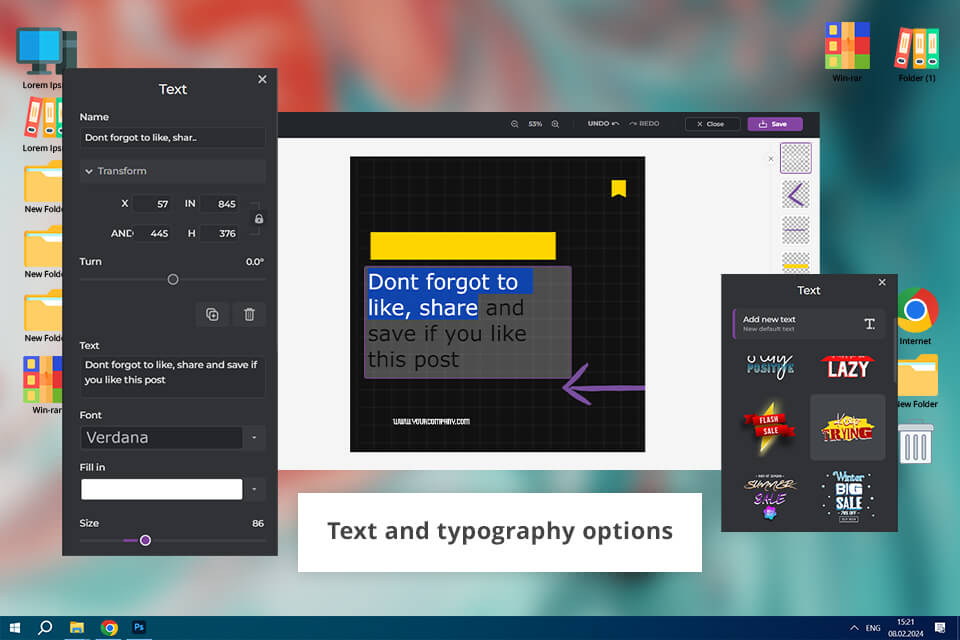Click the zoom out magnifier icon
The width and height of the screenshot is (960, 640).
coord(514,124)
